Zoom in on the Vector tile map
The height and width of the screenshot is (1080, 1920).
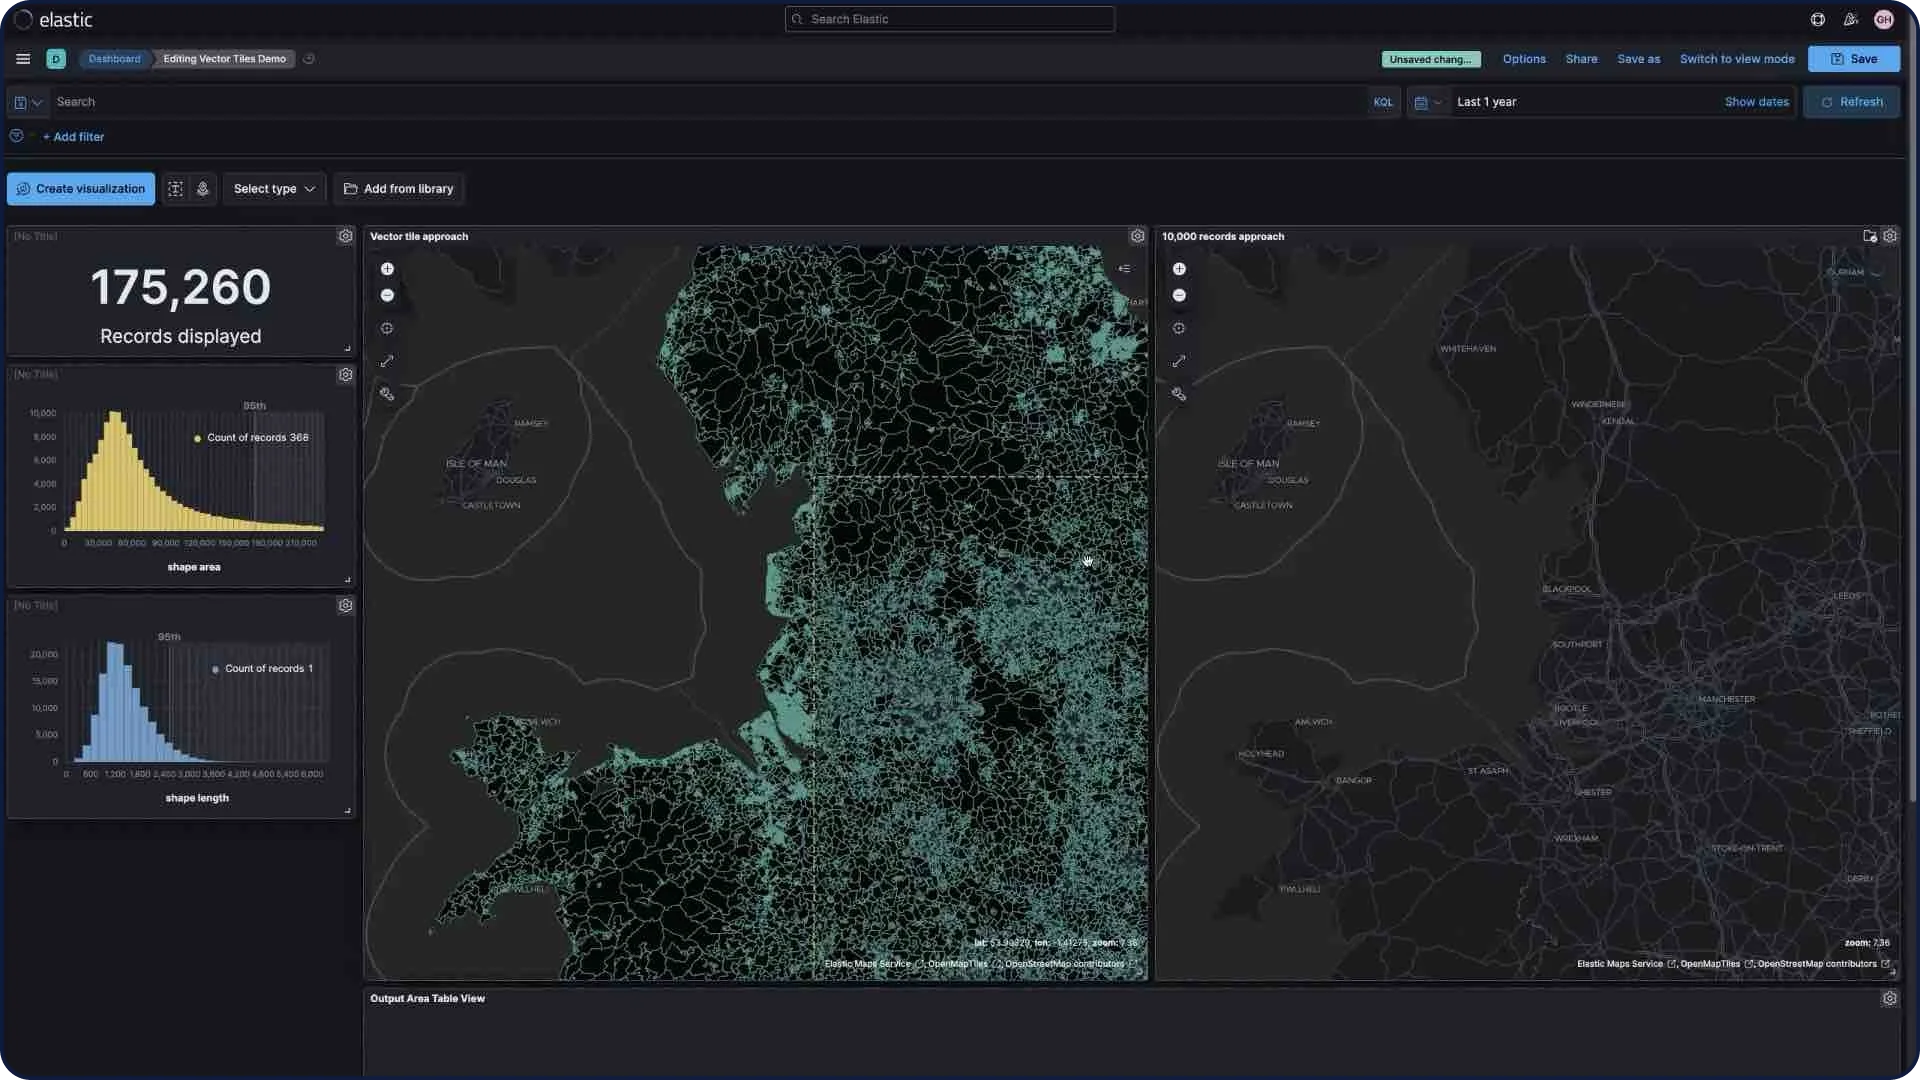click(387, 268)
